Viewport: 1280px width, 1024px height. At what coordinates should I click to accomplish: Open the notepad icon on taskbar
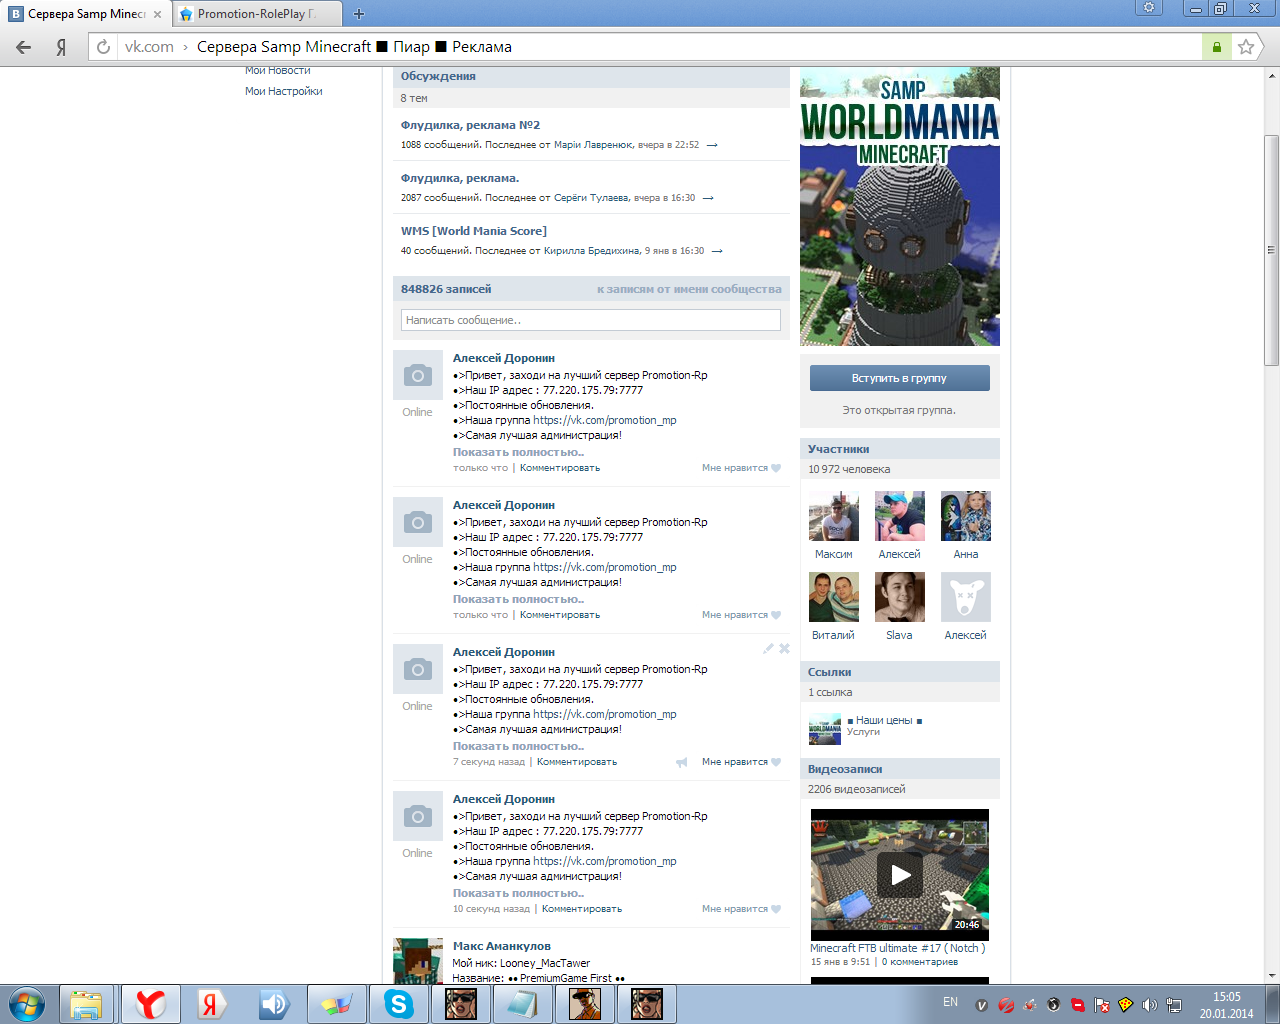click(522, 1004)
